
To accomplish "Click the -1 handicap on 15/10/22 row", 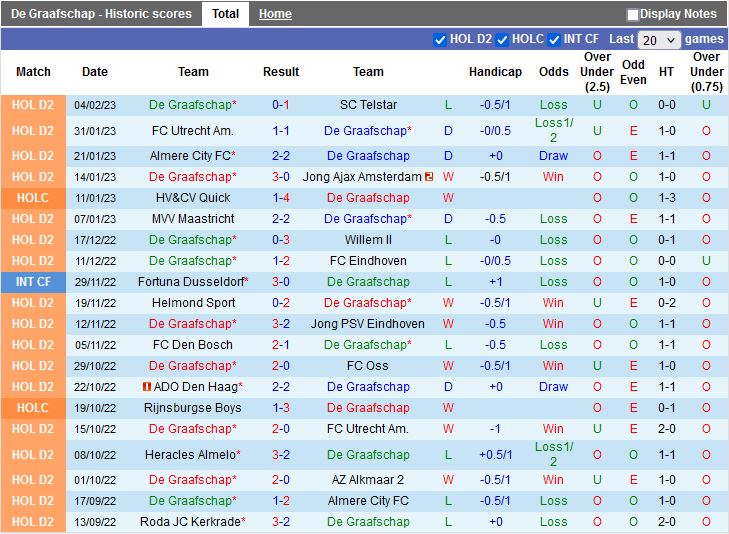I will click(495, 429).
